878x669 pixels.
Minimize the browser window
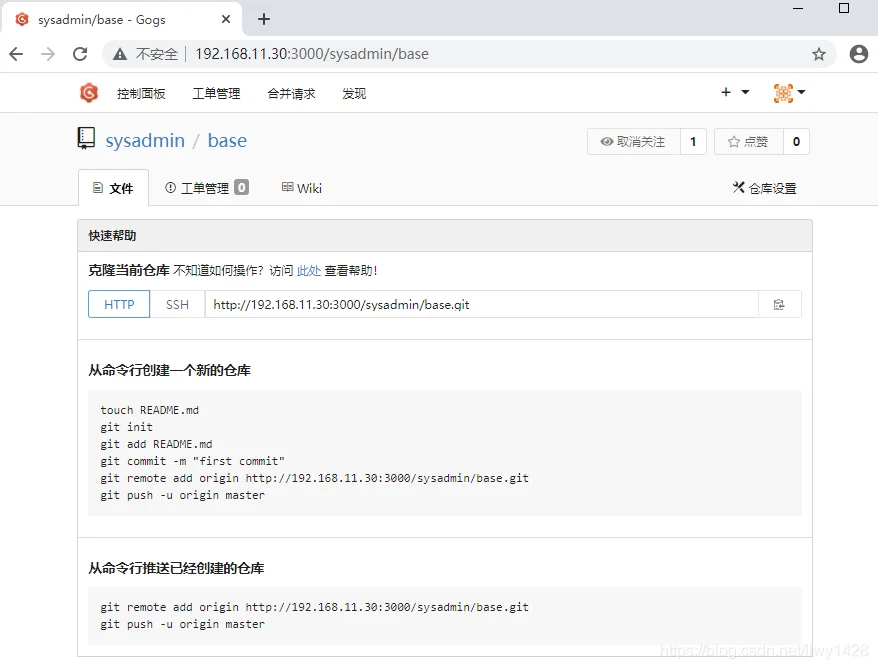point(798,8)
